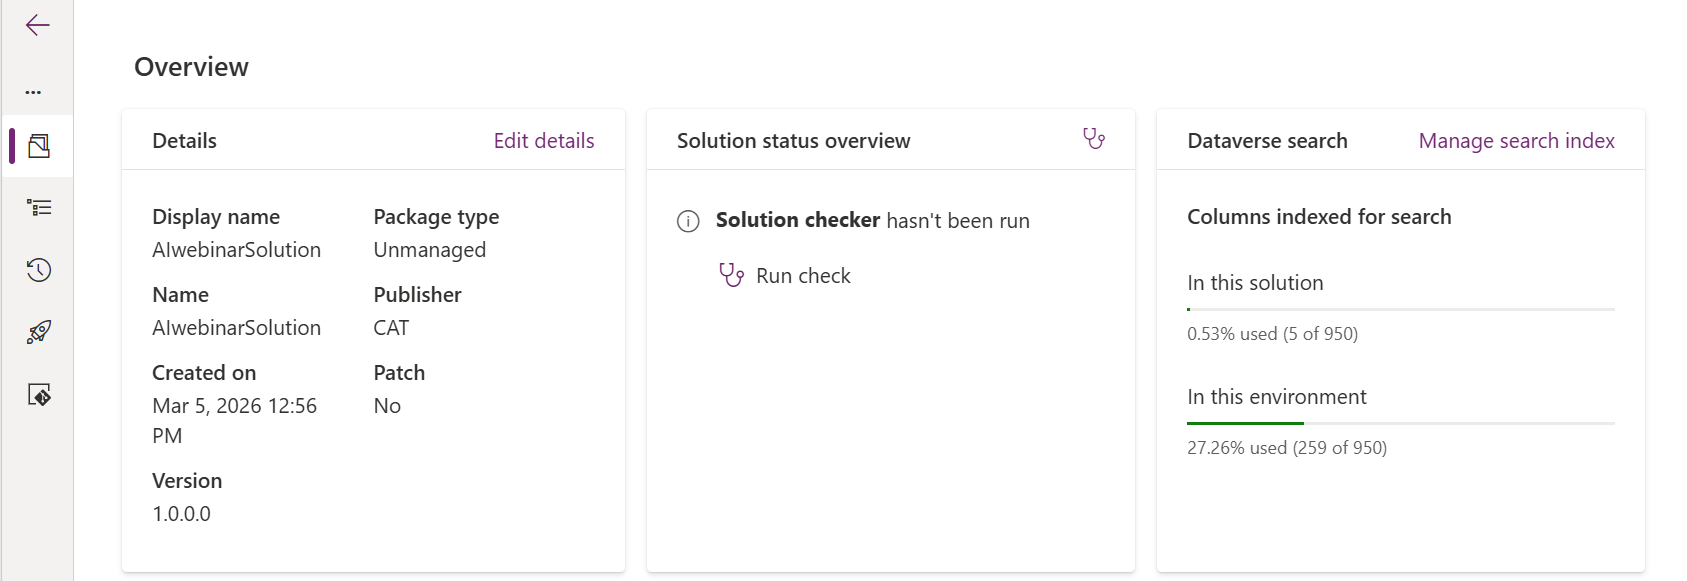This screenshot has width=1687, height=581.
Task: Click the In this environment usage bar
Action: tap(1400, 424)
